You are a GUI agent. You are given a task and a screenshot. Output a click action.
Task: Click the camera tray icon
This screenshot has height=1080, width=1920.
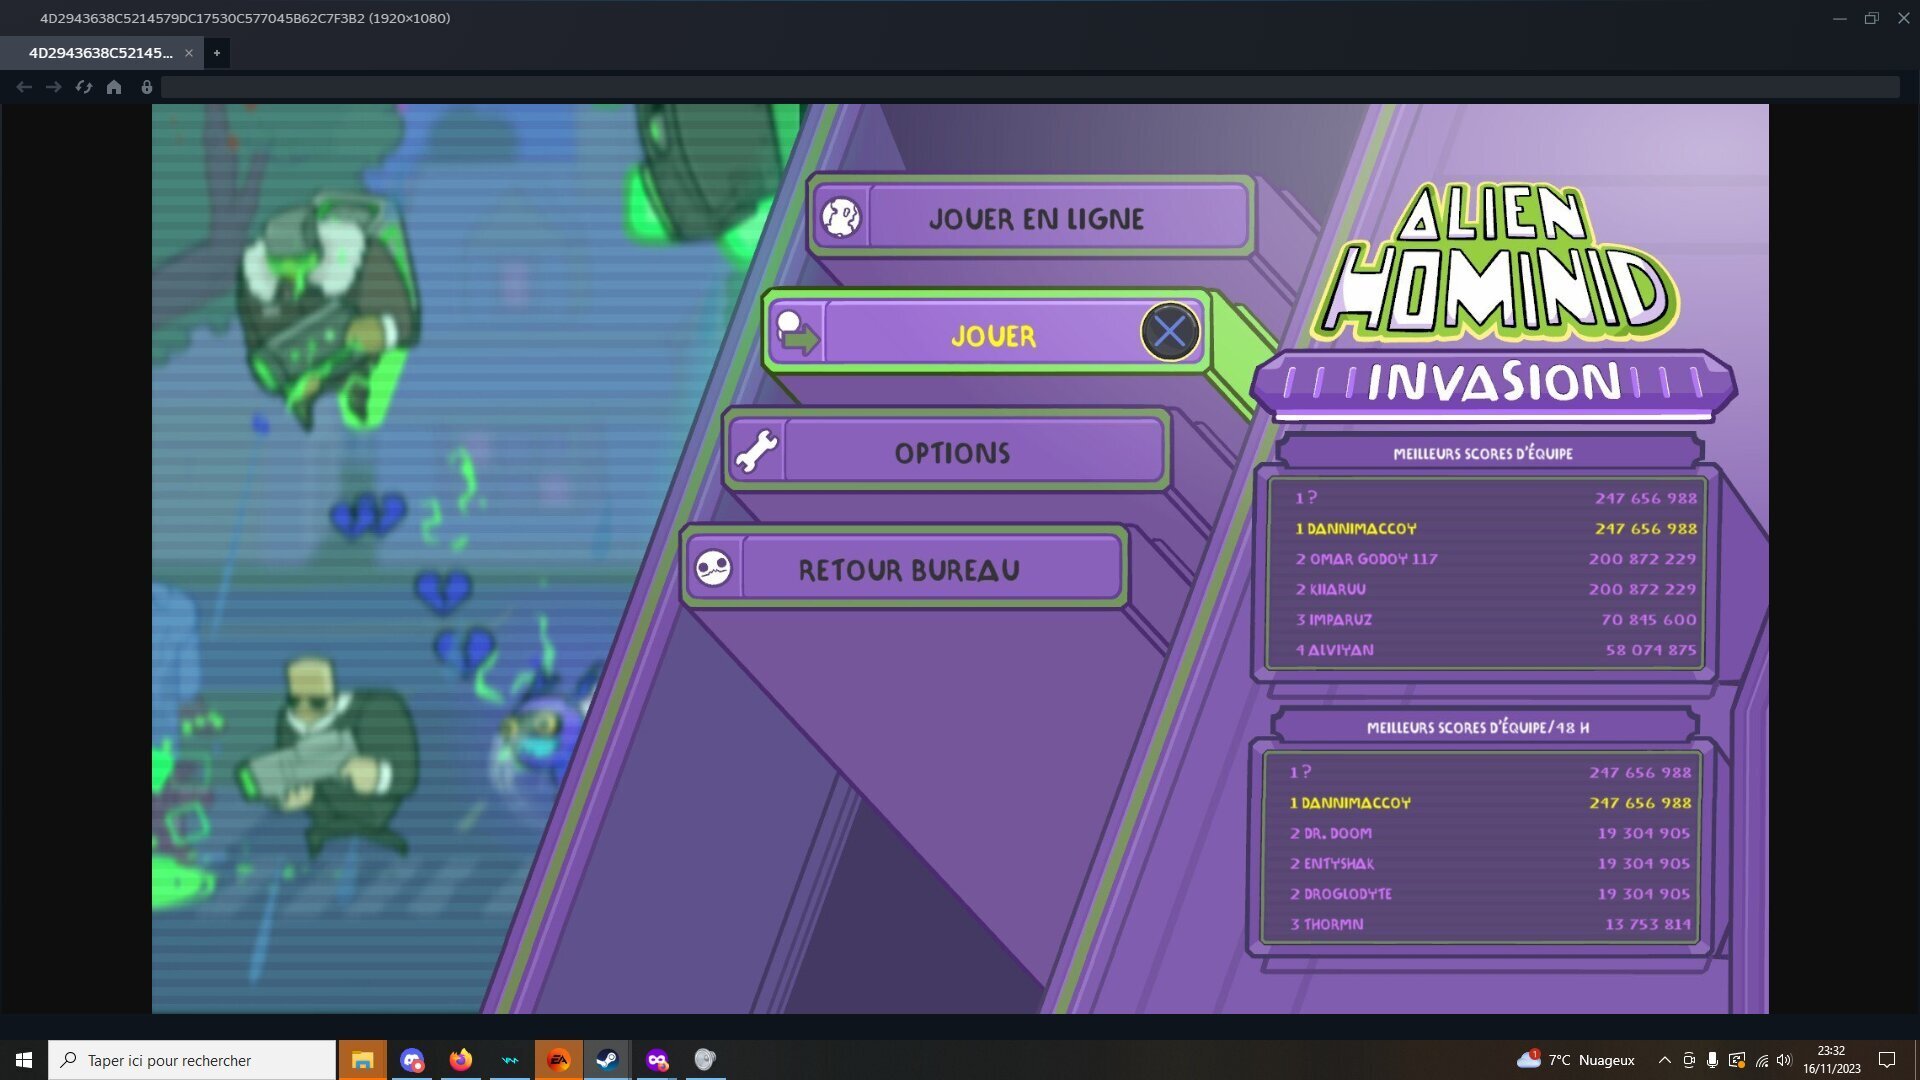pos(1689,1060)
